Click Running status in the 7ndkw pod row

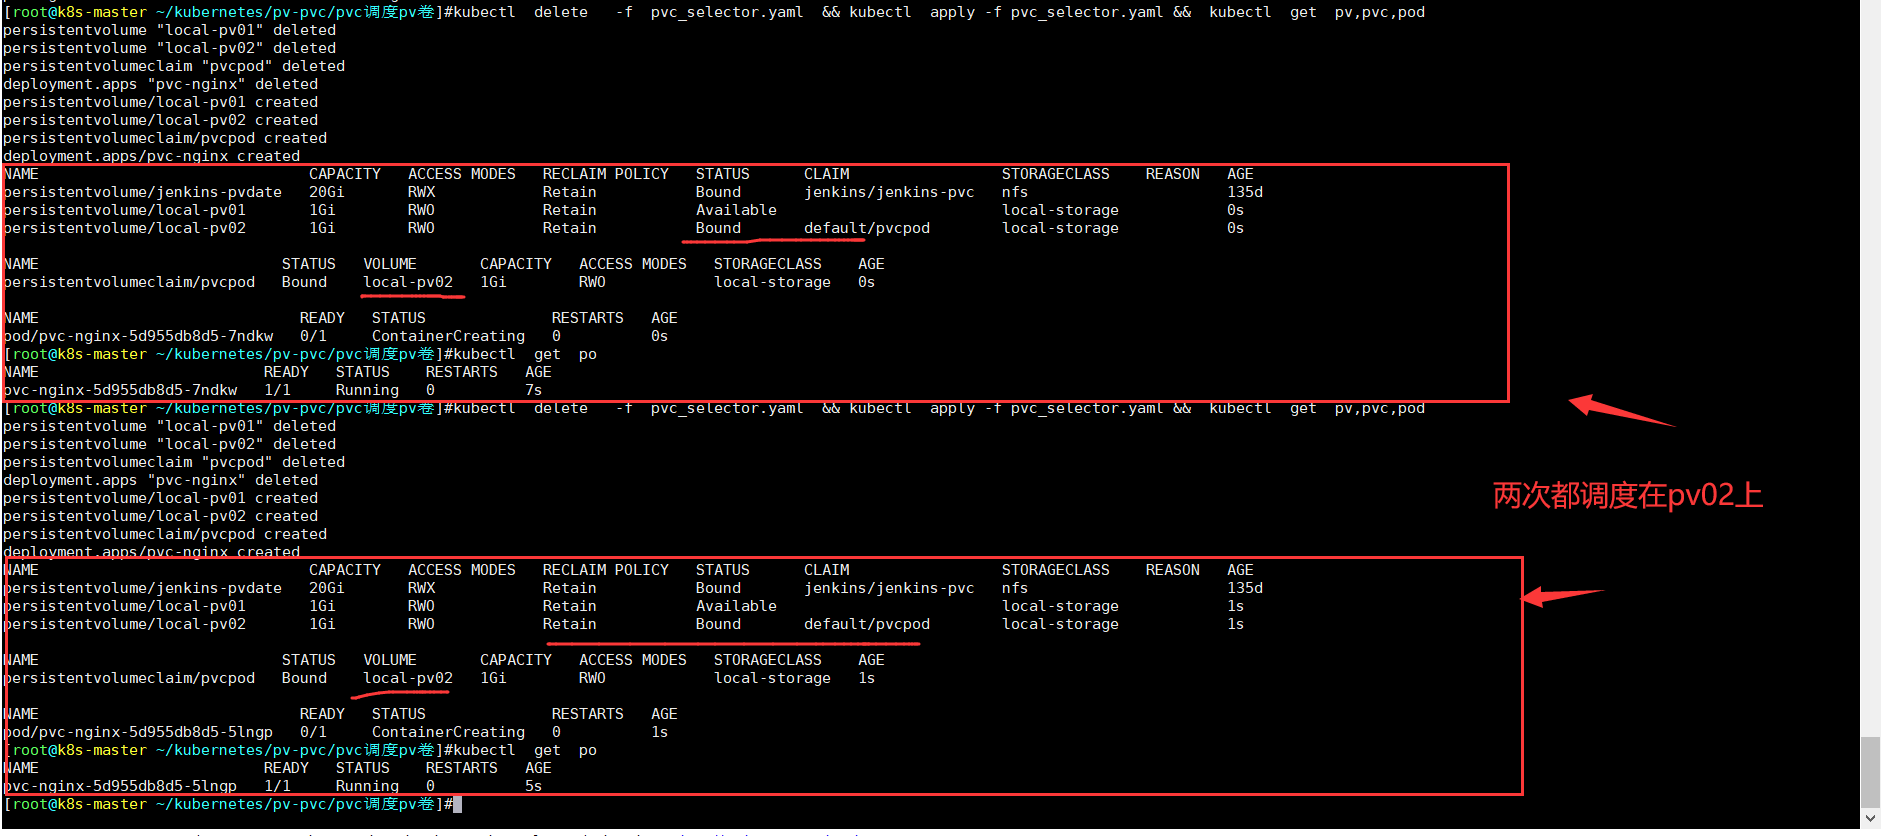pyautogui.click(x=367, y=390)
